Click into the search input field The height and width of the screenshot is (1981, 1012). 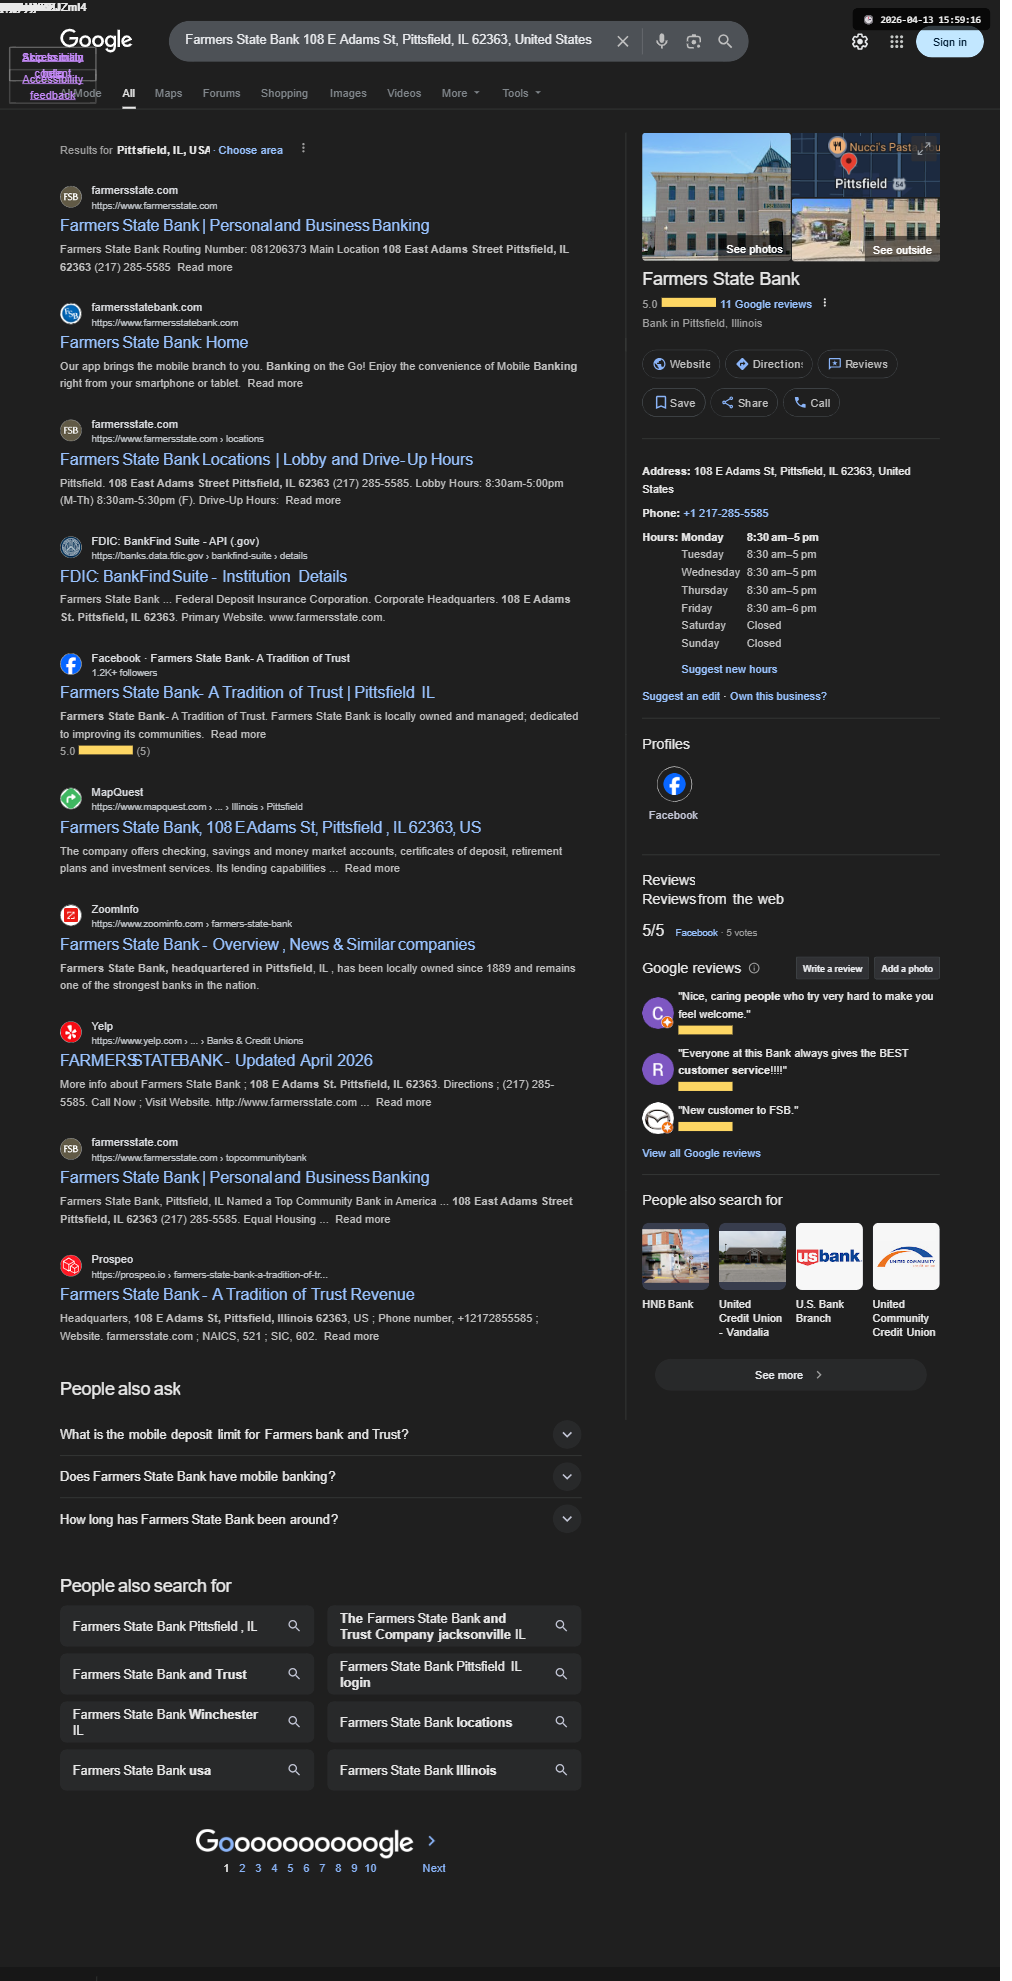390,40
